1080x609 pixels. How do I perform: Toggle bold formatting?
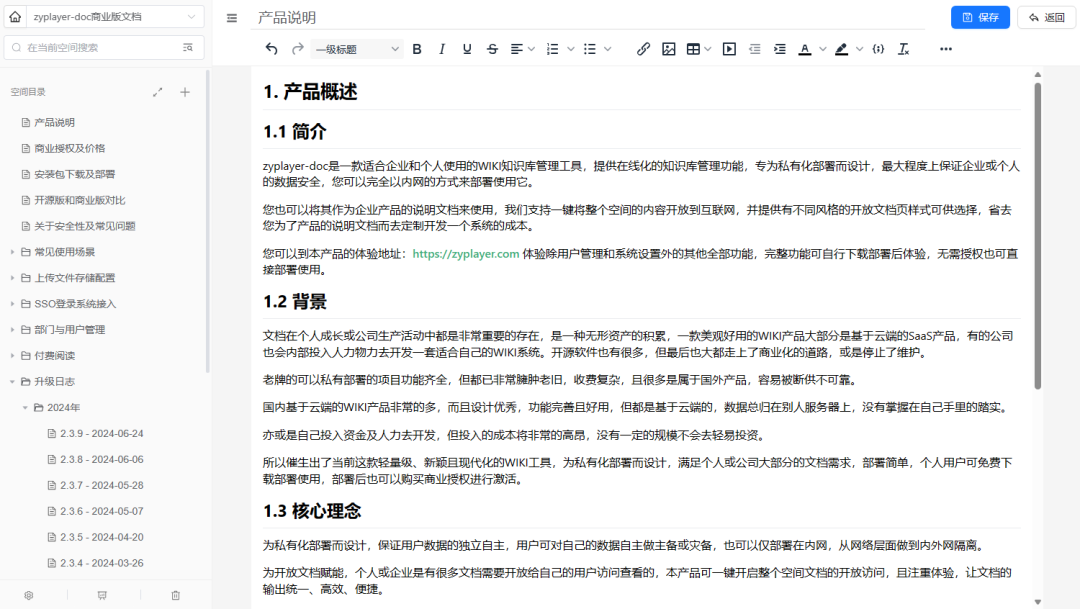pos(417,49)
